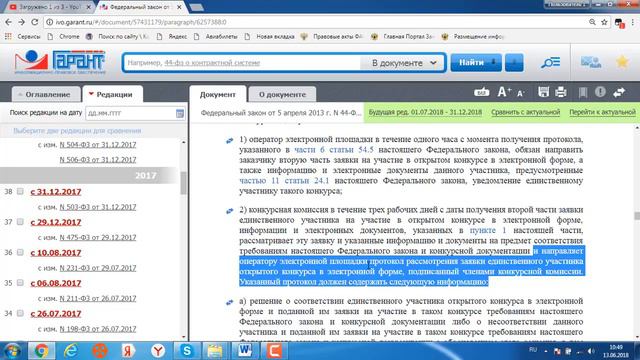Bookmark this page with the browser star
The height and width of the screenshot is (360, 640).
(x=604, y=22)
